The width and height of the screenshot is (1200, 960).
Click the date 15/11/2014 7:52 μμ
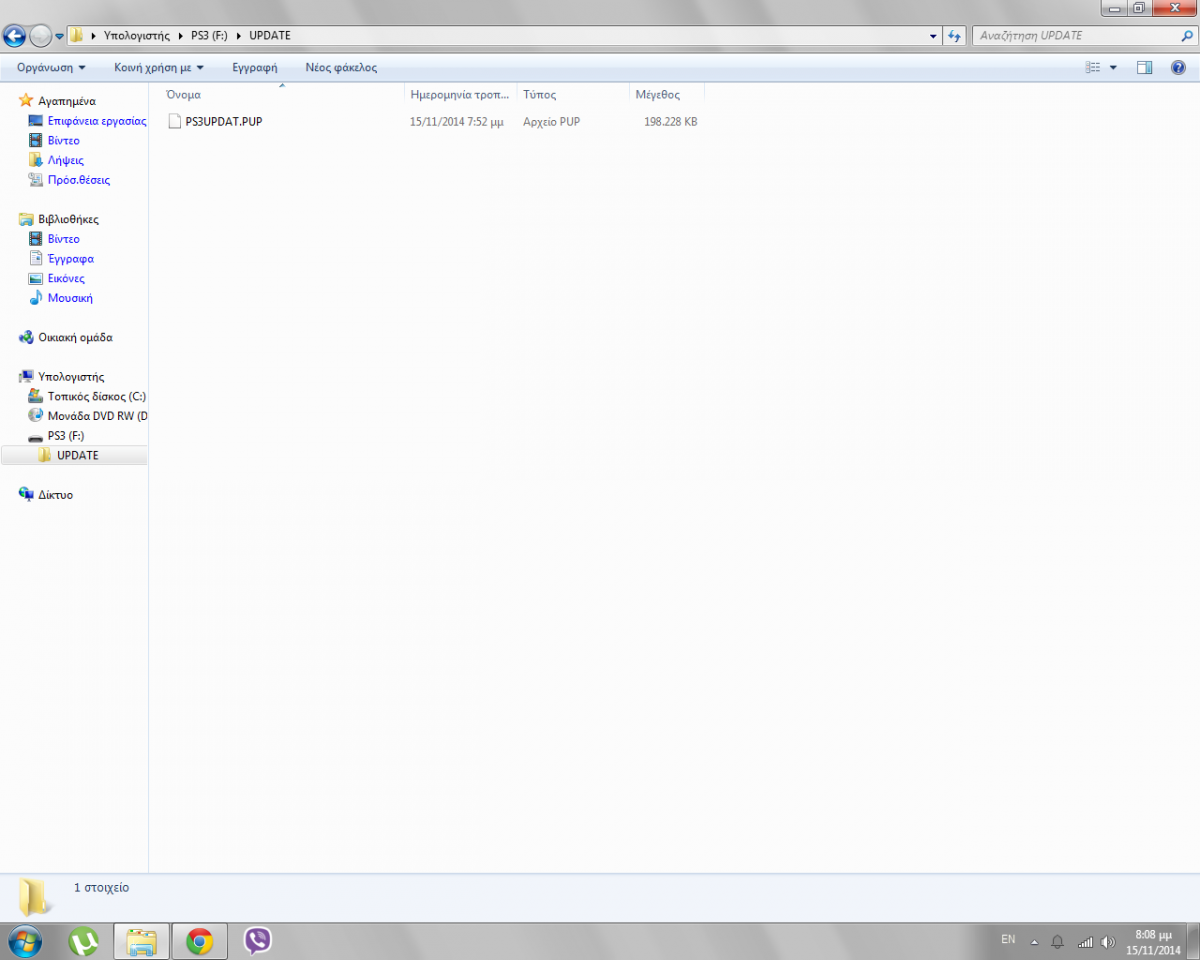pos(457,122)
